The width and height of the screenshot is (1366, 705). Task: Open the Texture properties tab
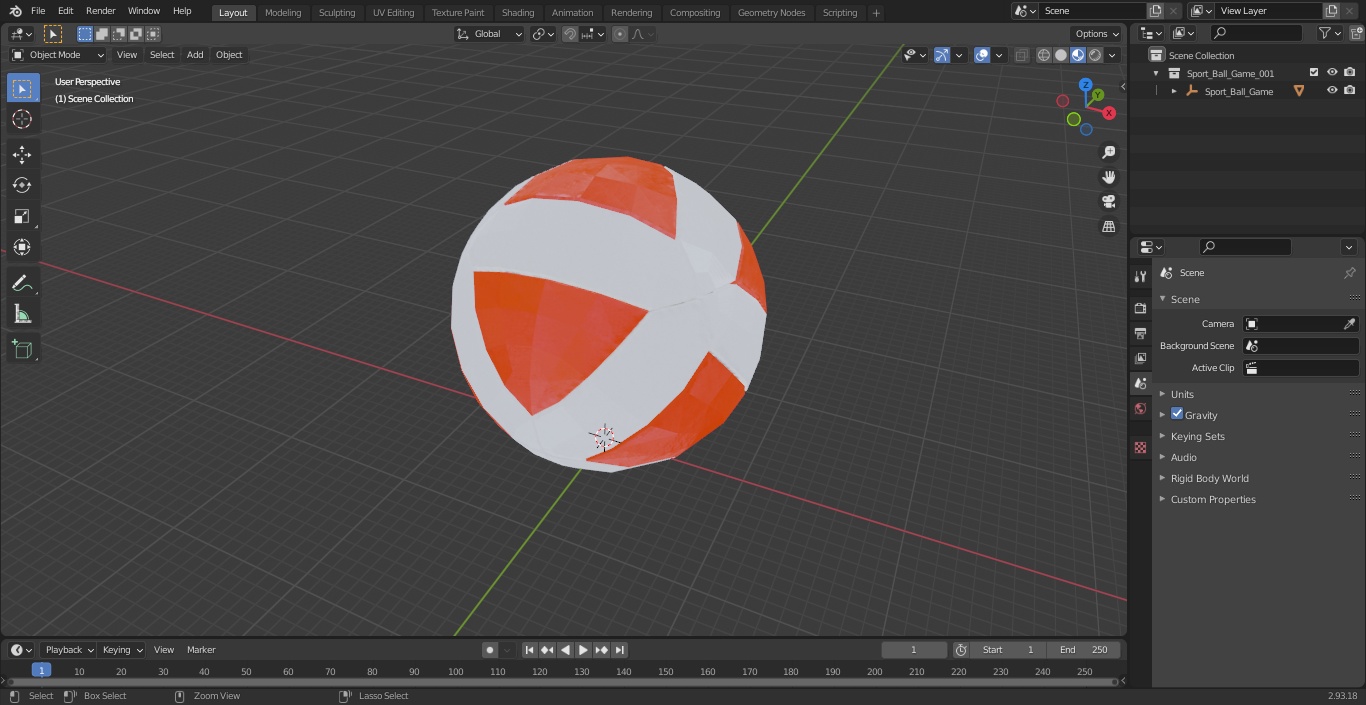point(1140,448)
